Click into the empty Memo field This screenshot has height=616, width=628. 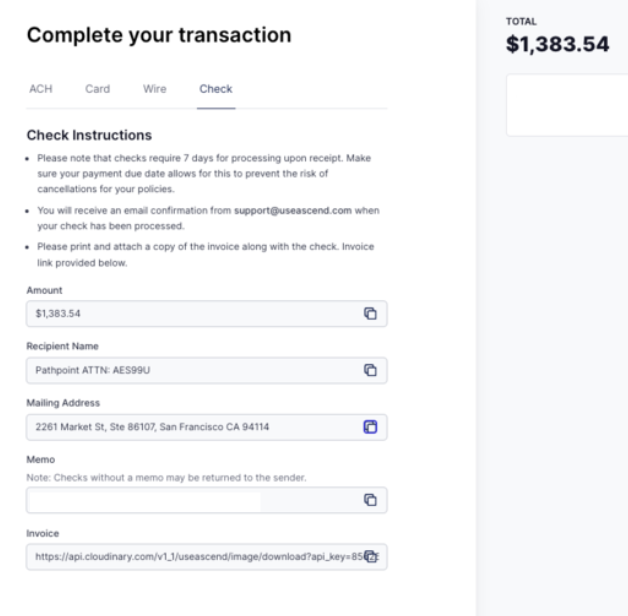coord(190,500)
